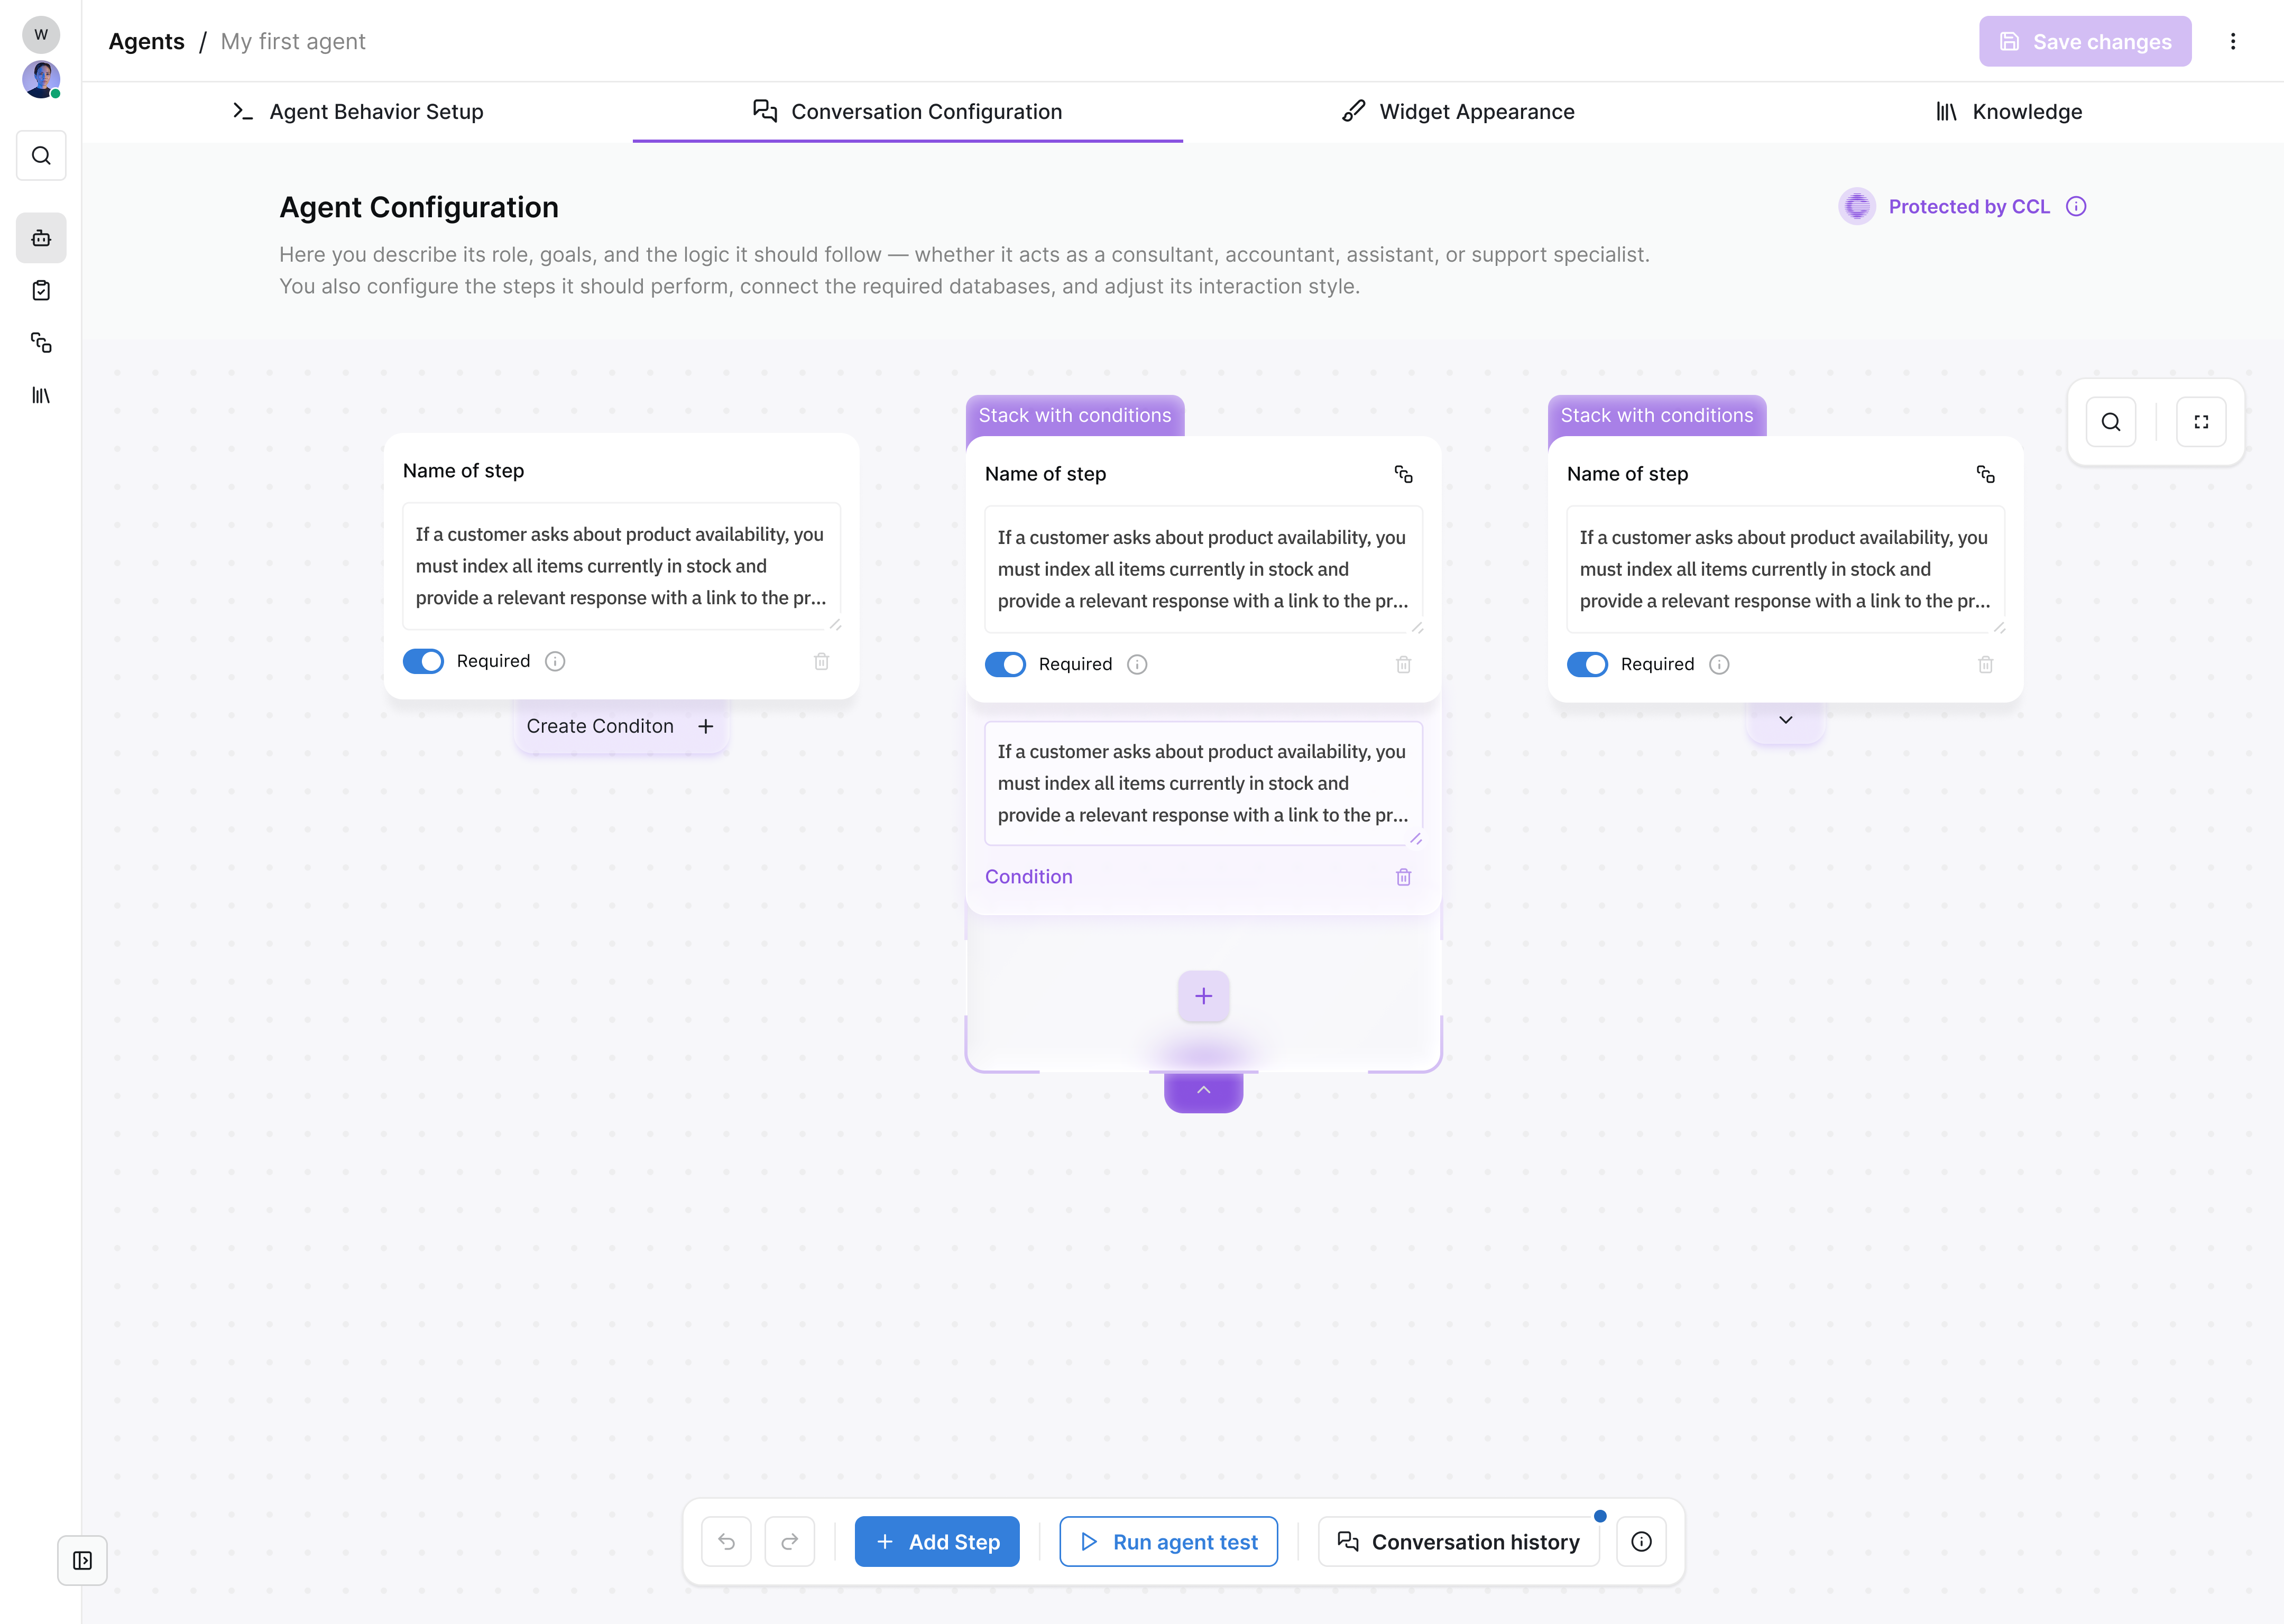Click Required info icon on middle card
The height and width of the screenshot is (1624, 2284).
[x=1137, y=665]
